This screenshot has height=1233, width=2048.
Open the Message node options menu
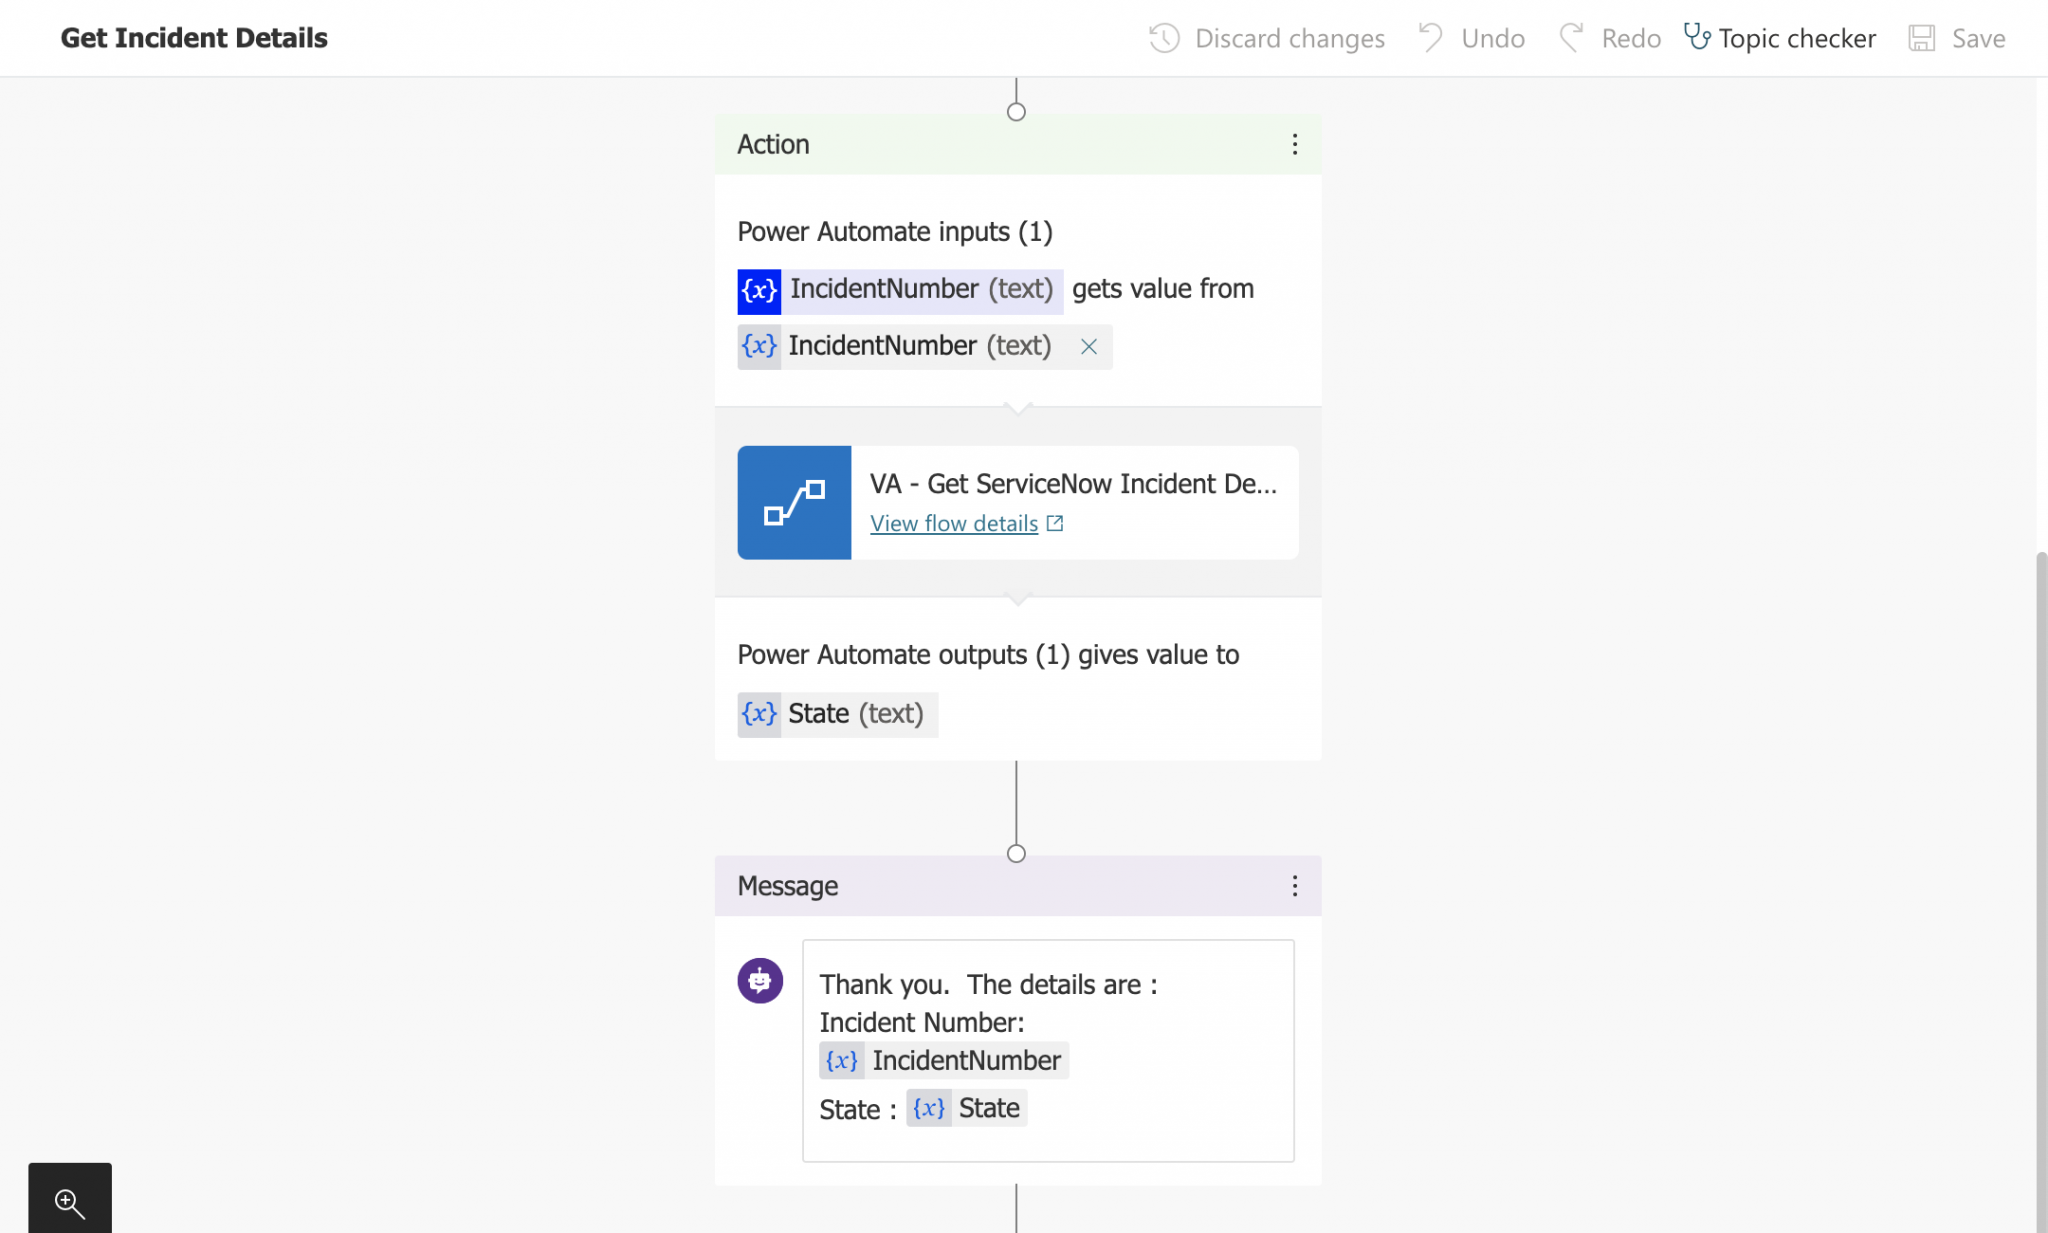pos(1295,886)
